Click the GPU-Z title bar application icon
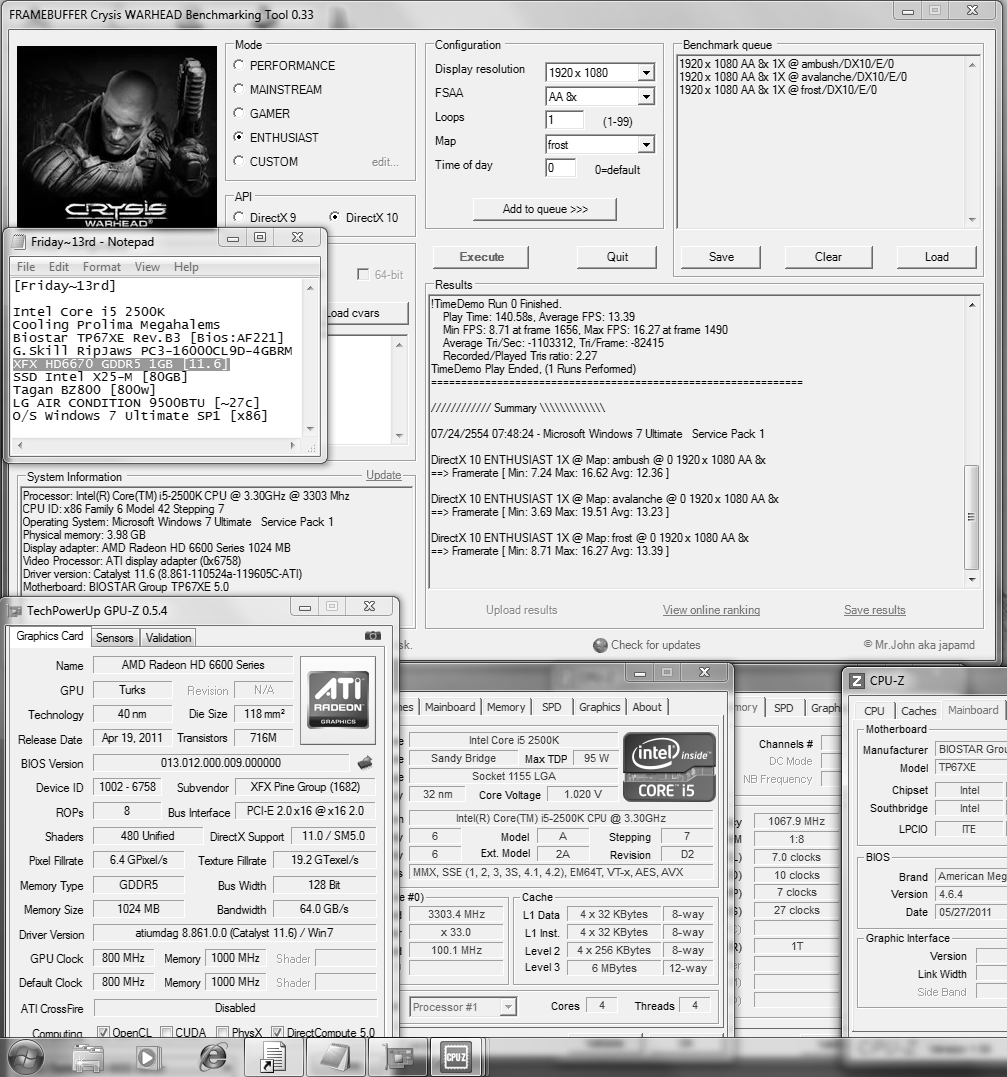 [x=14, y=611]
